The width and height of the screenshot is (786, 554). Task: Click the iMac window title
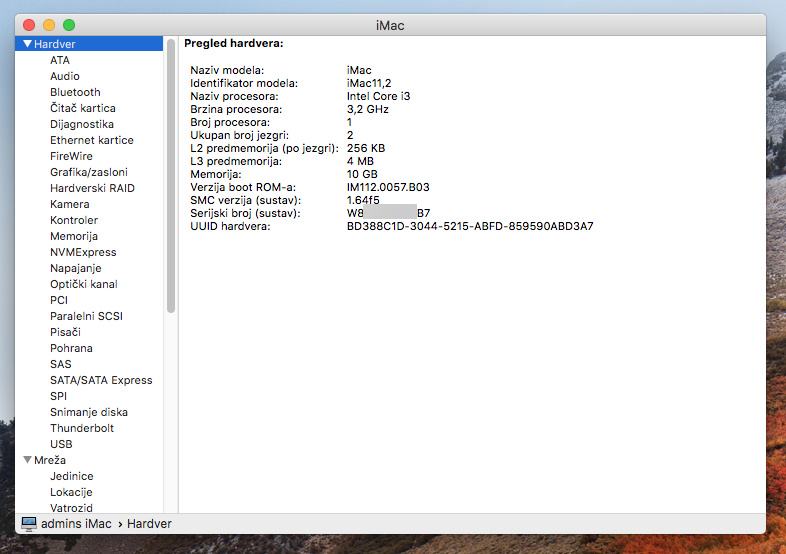(x=390, y=26)
